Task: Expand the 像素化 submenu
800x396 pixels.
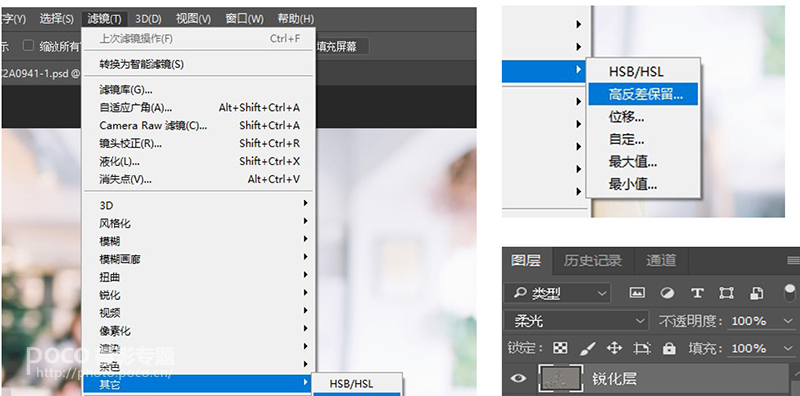Action: point(198,331)
